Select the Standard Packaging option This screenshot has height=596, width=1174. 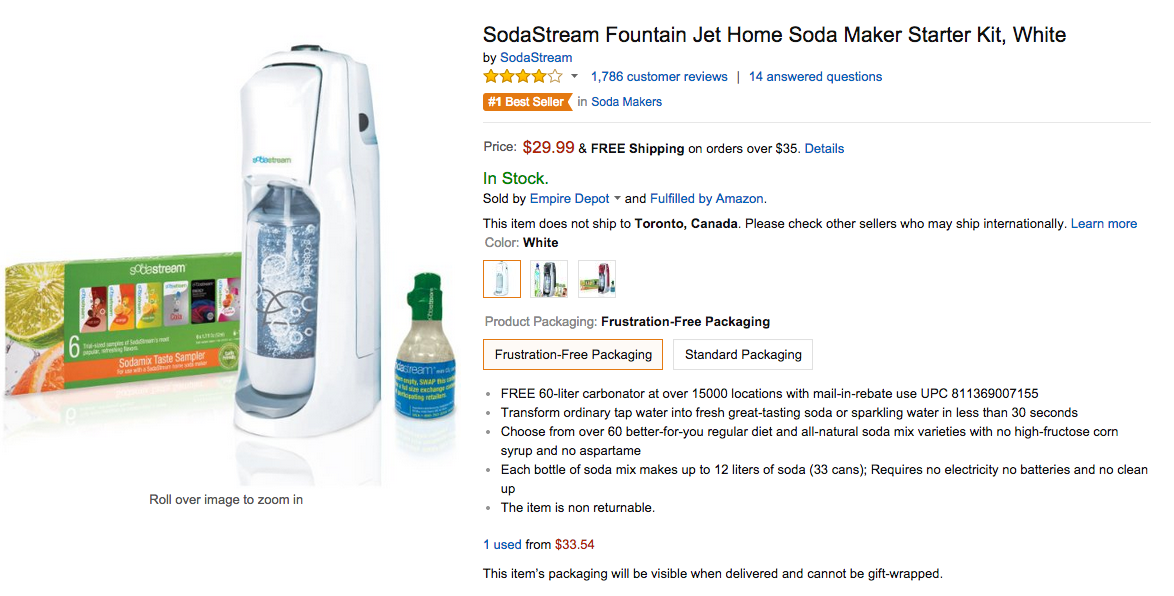(743, 354)
